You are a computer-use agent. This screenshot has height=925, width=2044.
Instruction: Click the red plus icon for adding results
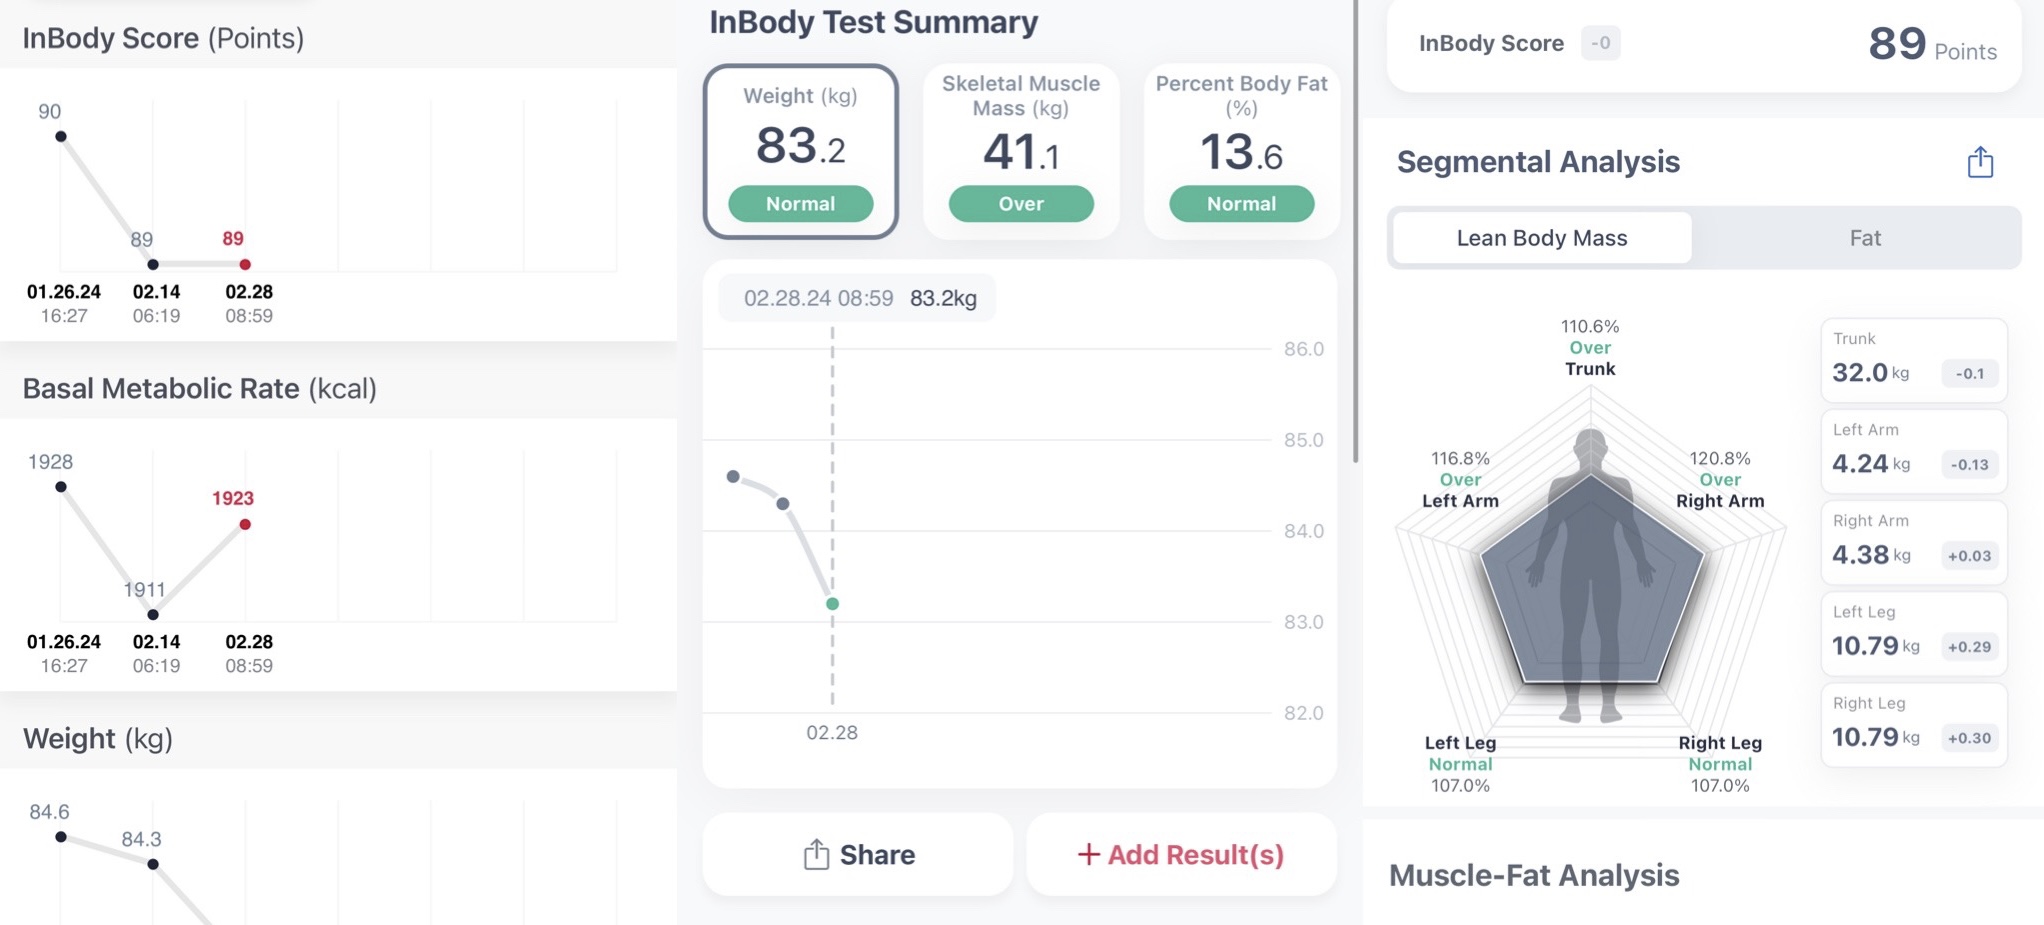[x=1089, y=855]
